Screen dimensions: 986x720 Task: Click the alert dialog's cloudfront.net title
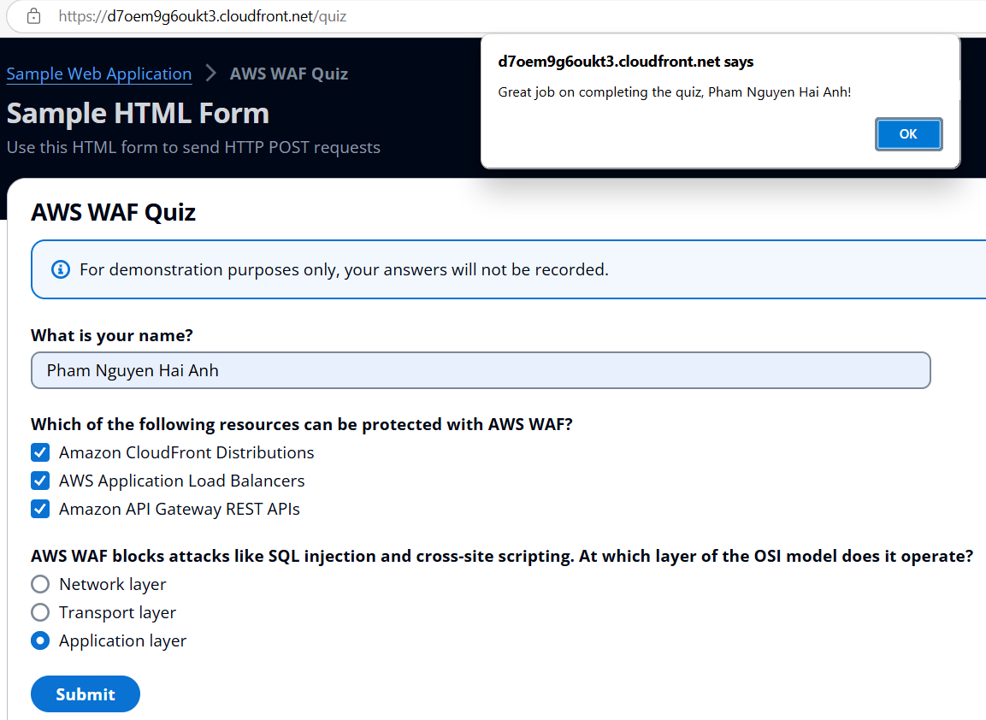[x=626, y=62]
